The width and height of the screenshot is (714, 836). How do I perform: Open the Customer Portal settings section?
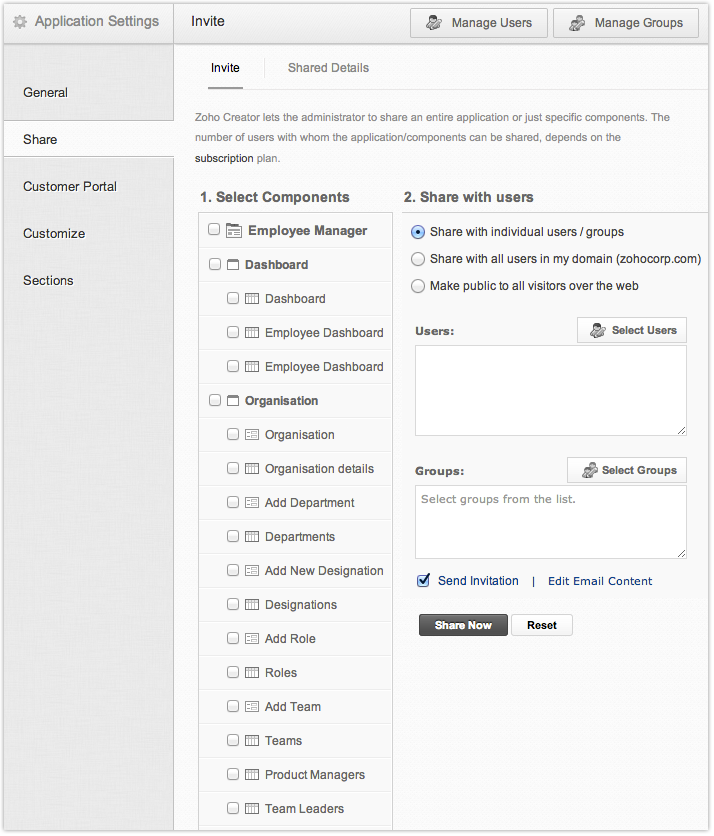pyautogui.click(x=70, y=187)
